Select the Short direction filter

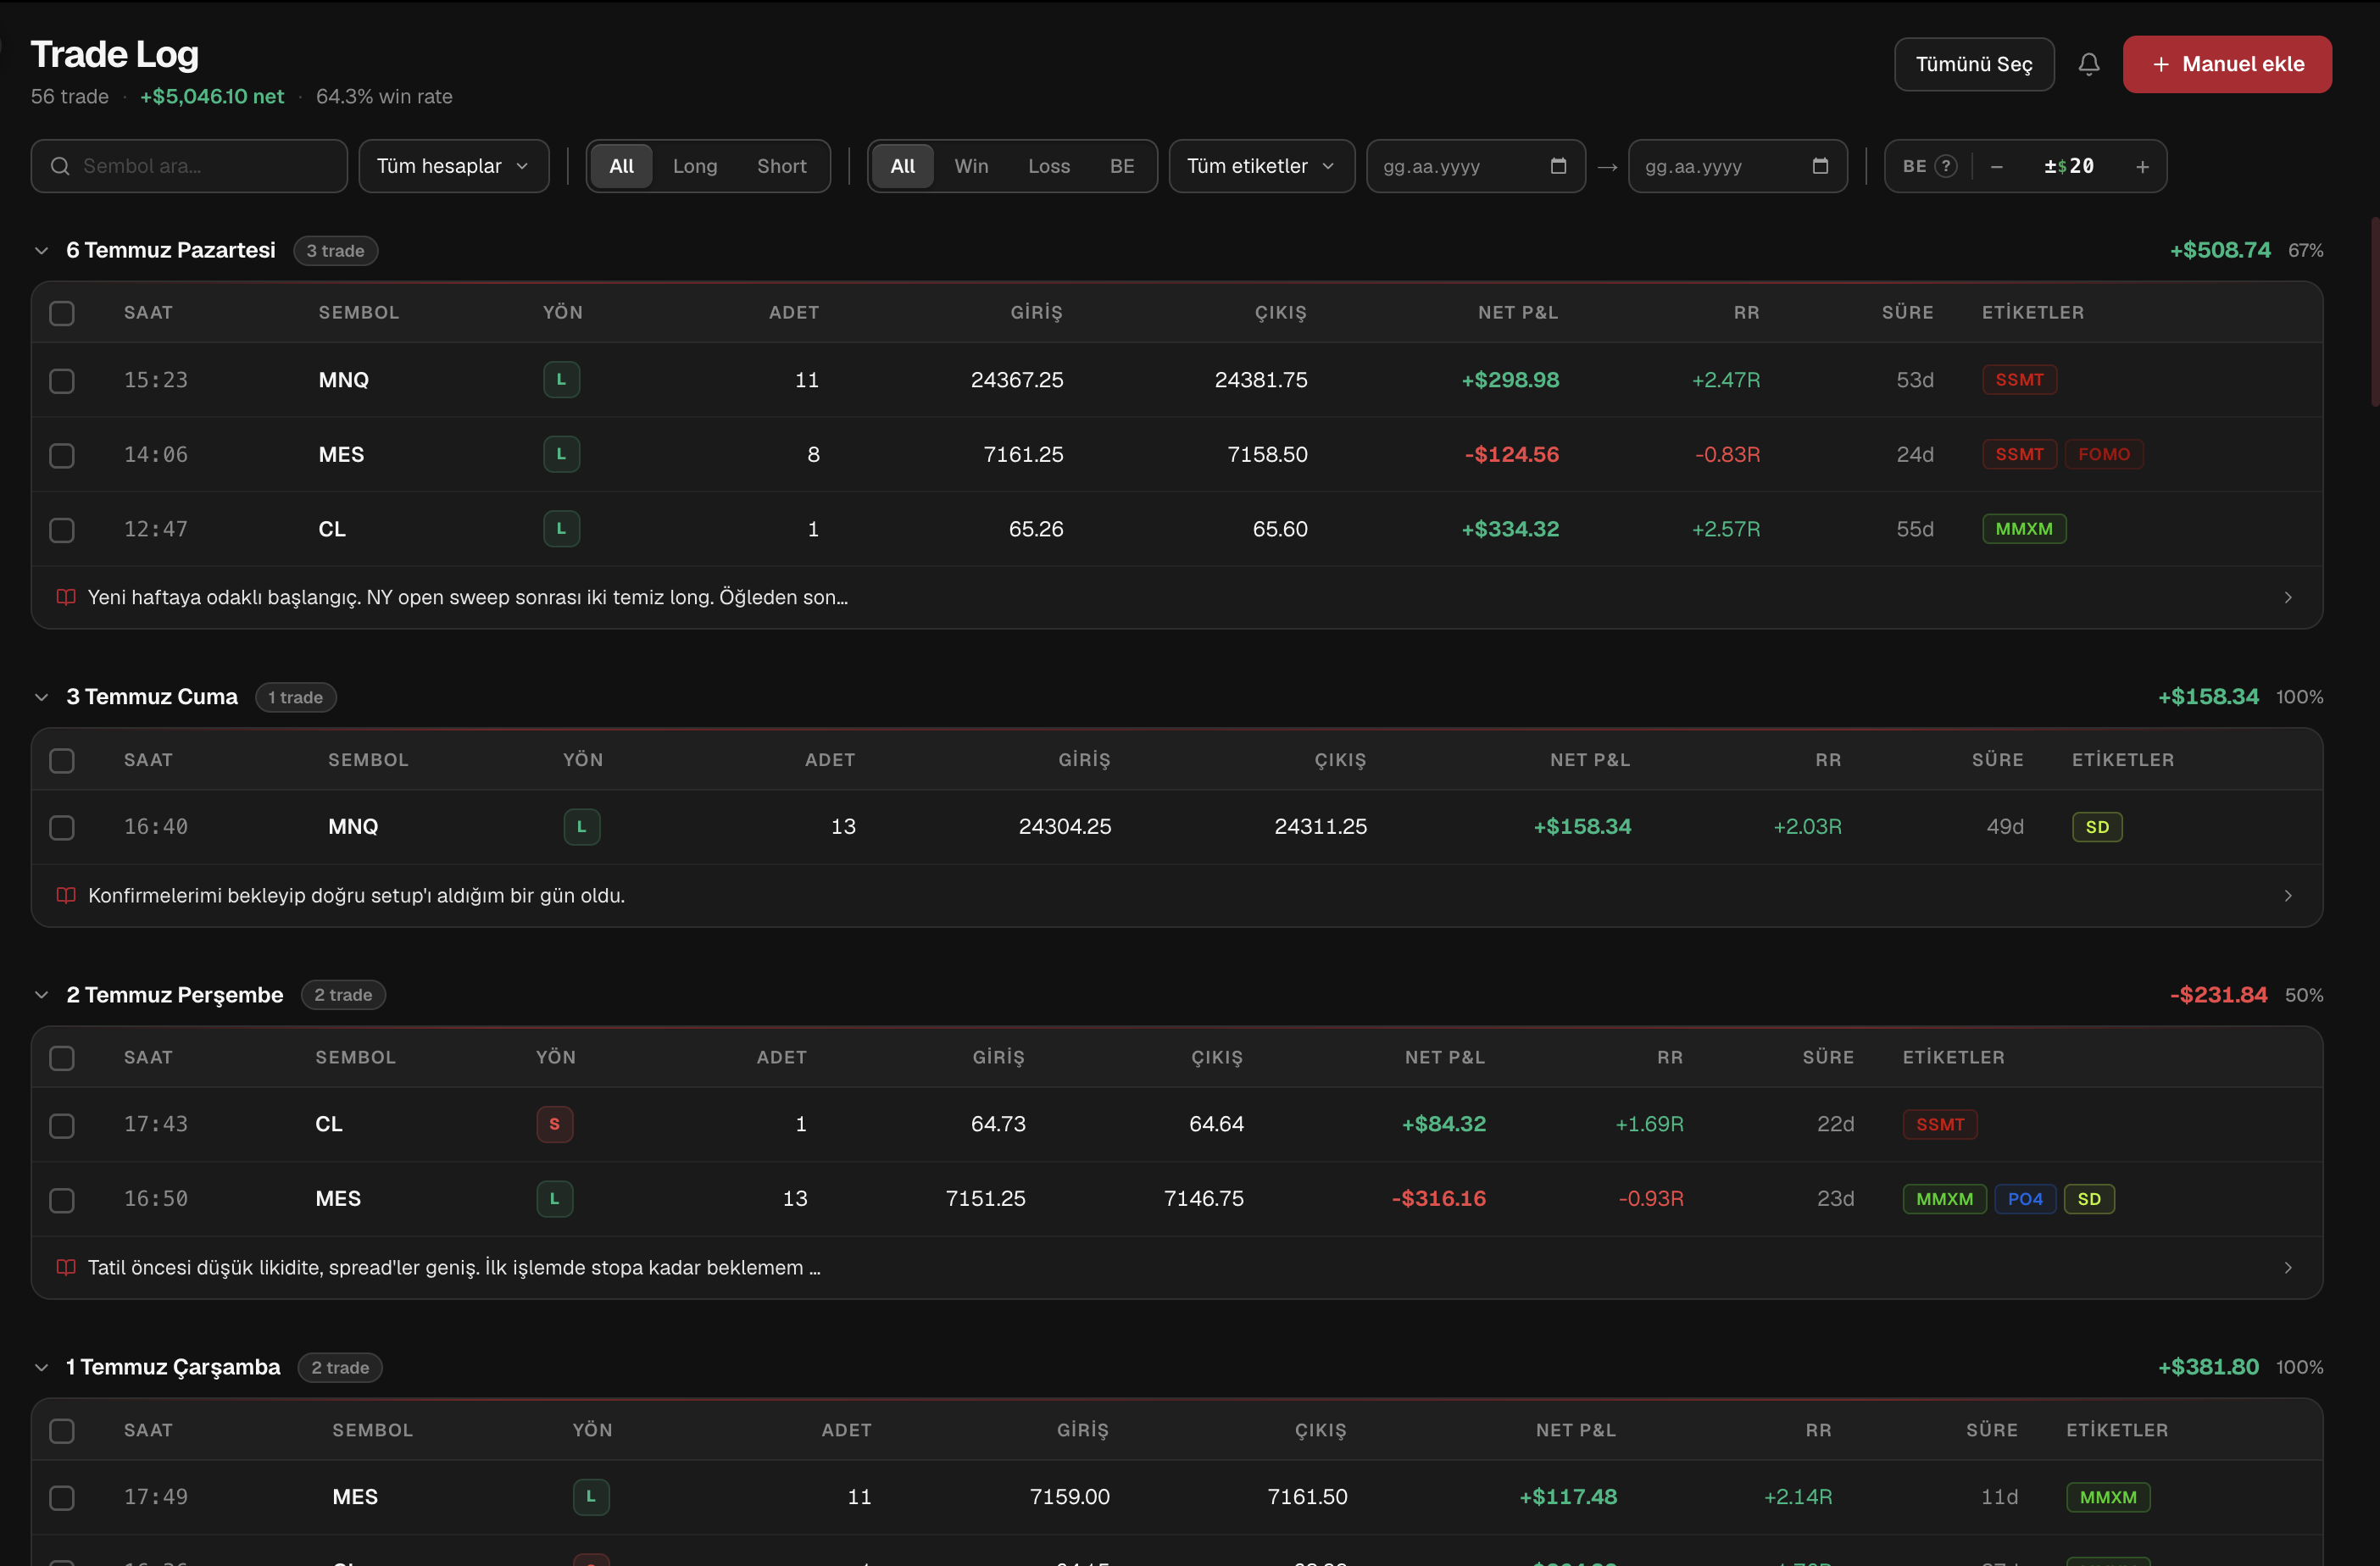click(x=781, y=166)
